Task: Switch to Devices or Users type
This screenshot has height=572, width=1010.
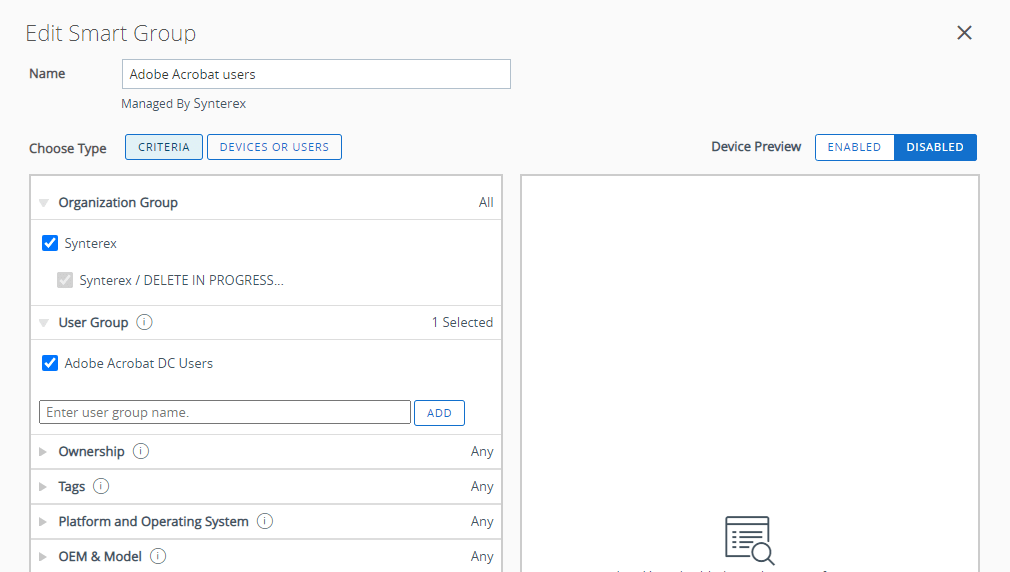Action: click(x=274, y=147)
